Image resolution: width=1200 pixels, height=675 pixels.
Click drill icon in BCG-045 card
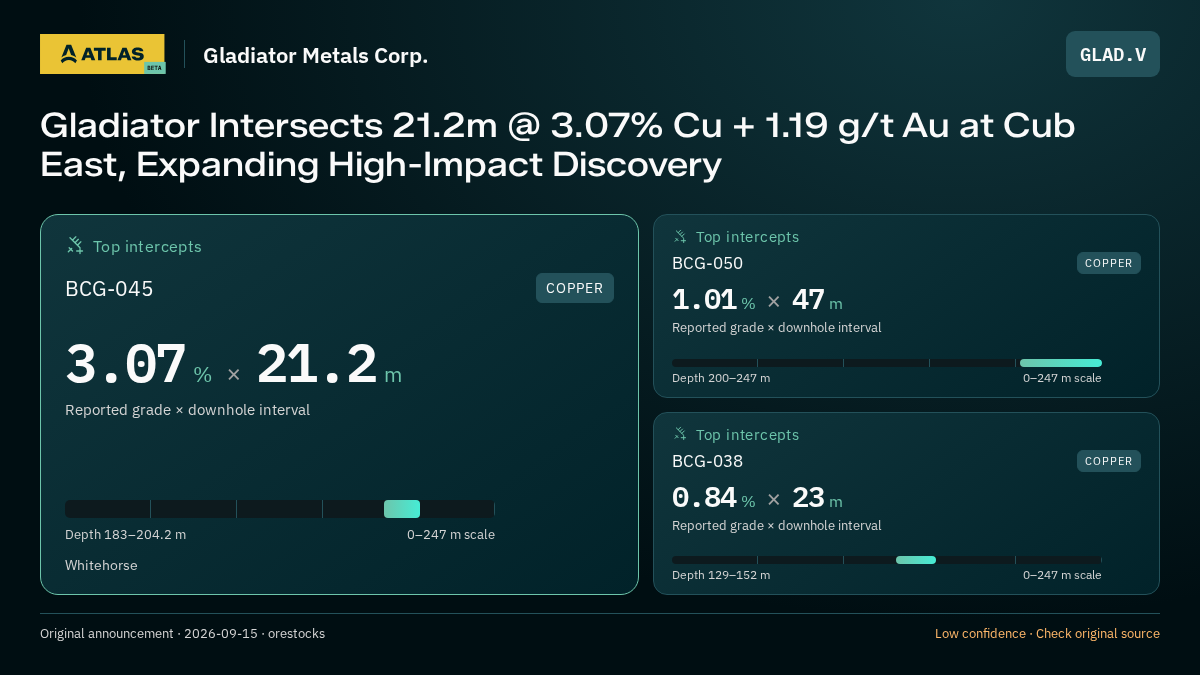click(74, 245)
